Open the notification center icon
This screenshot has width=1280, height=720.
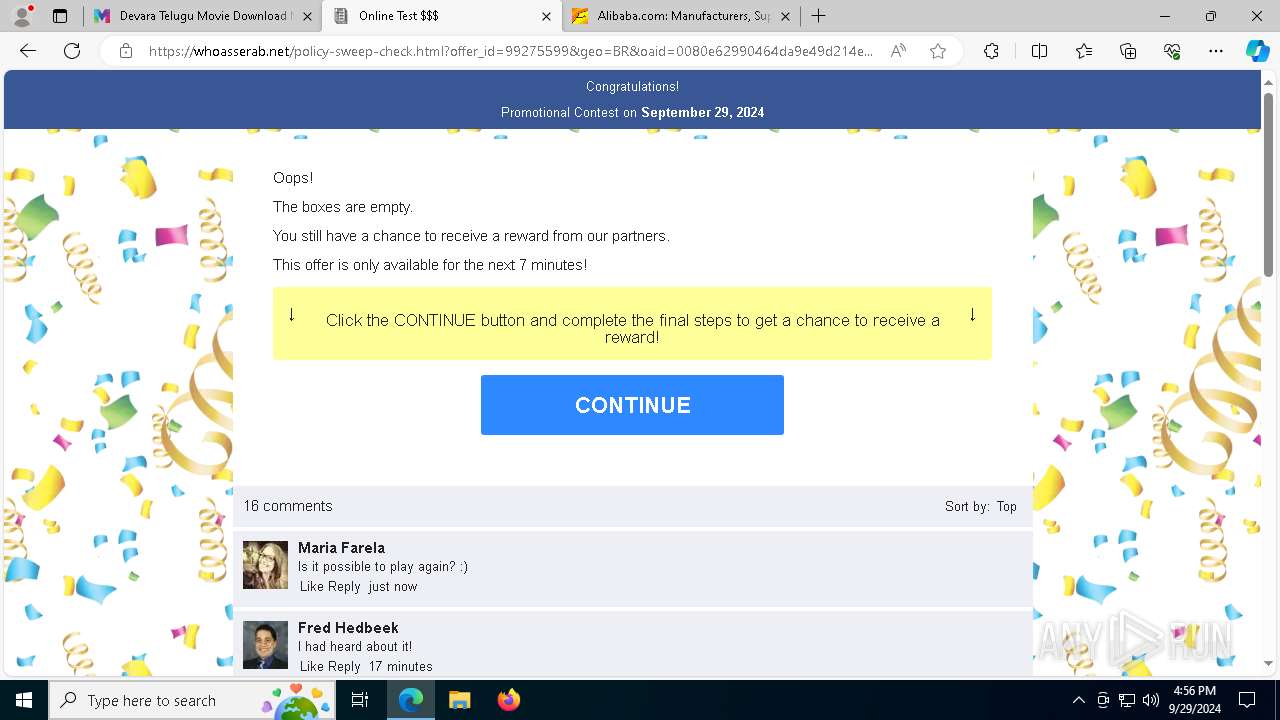(x=1247, y=700)
